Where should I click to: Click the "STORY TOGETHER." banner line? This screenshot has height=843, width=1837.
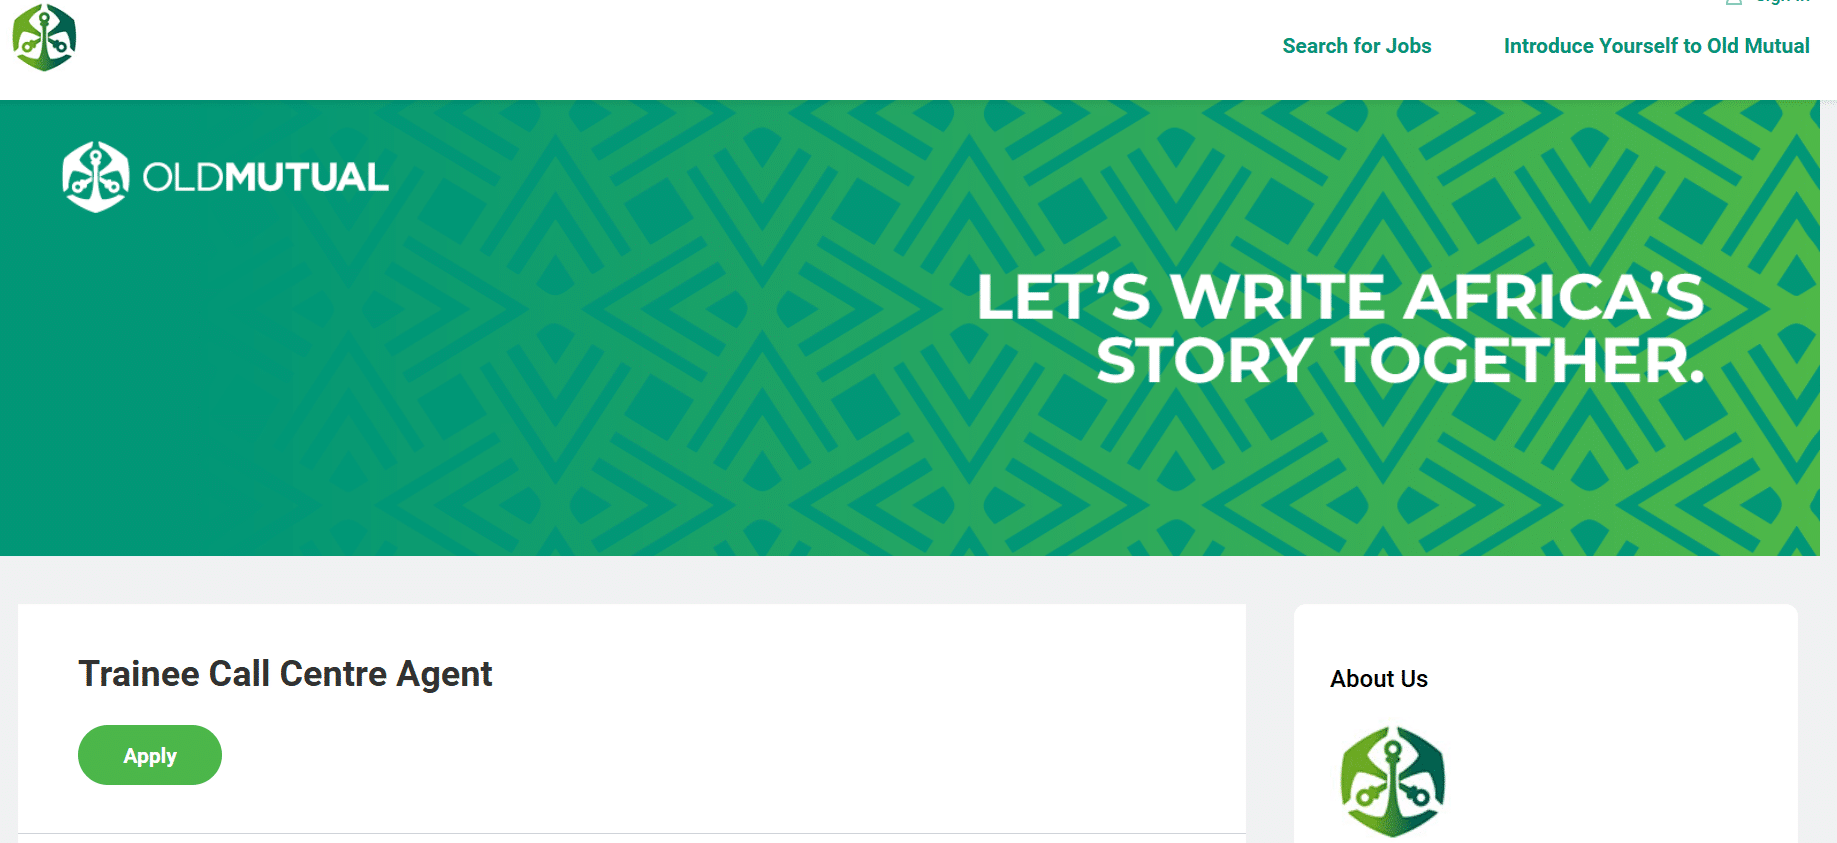[1400, 360]
